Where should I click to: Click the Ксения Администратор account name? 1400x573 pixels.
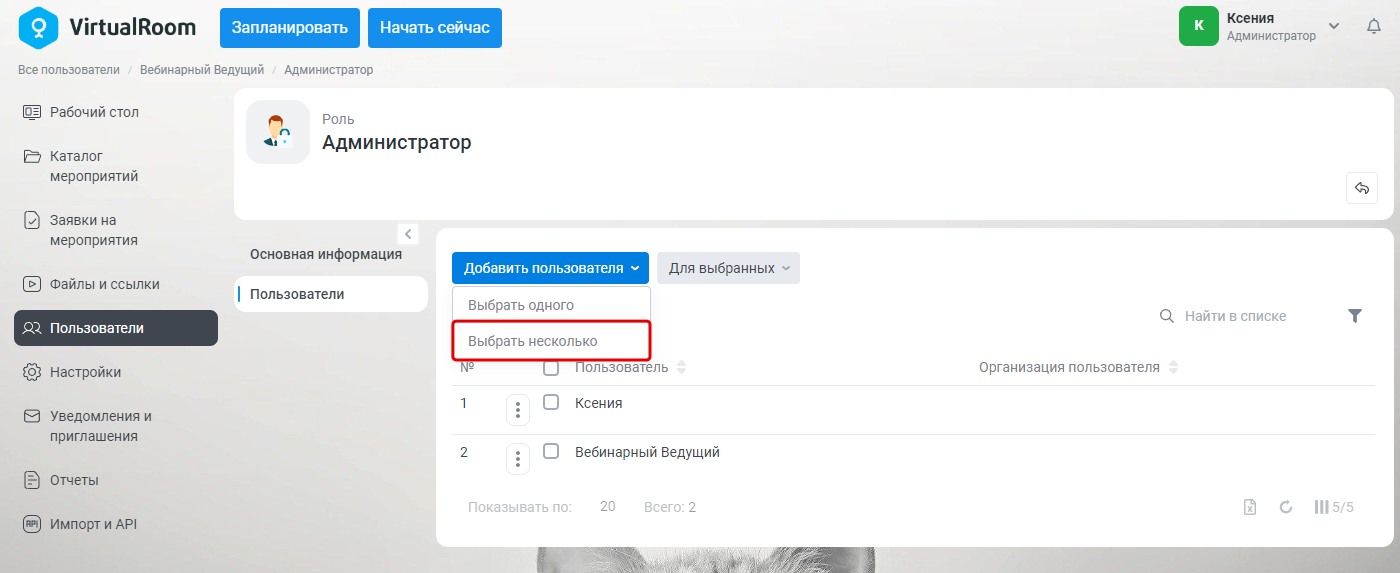point(1271,26)
